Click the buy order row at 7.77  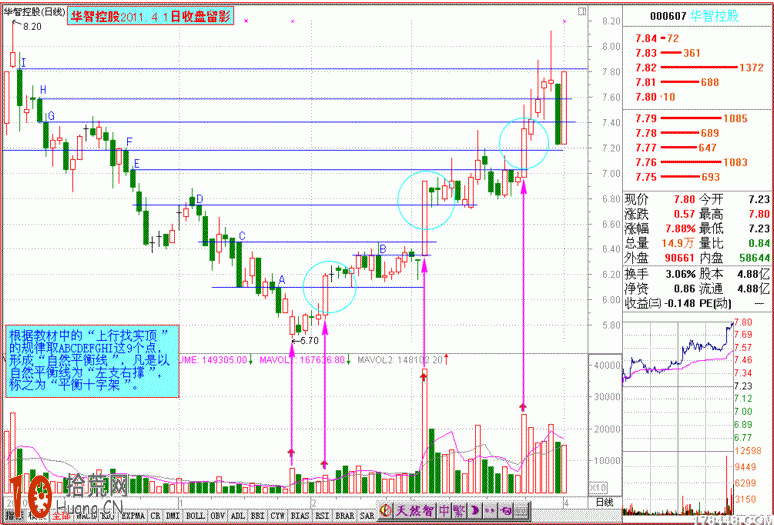click(697, 148)
